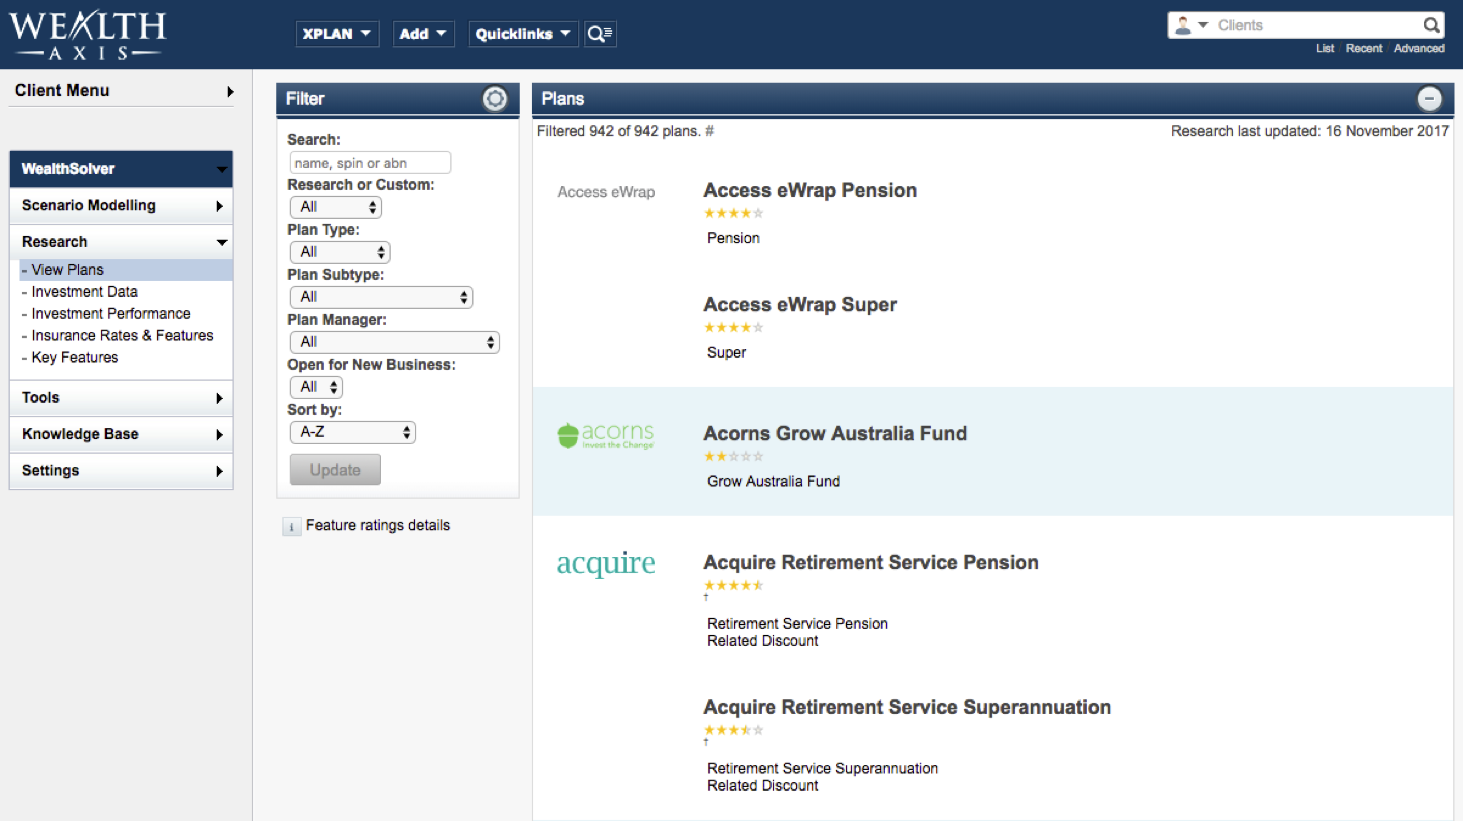Click 'Grow Australia Fund' subtype text
The height and width of the screenshot is (821, 1463).
[773, 482]
